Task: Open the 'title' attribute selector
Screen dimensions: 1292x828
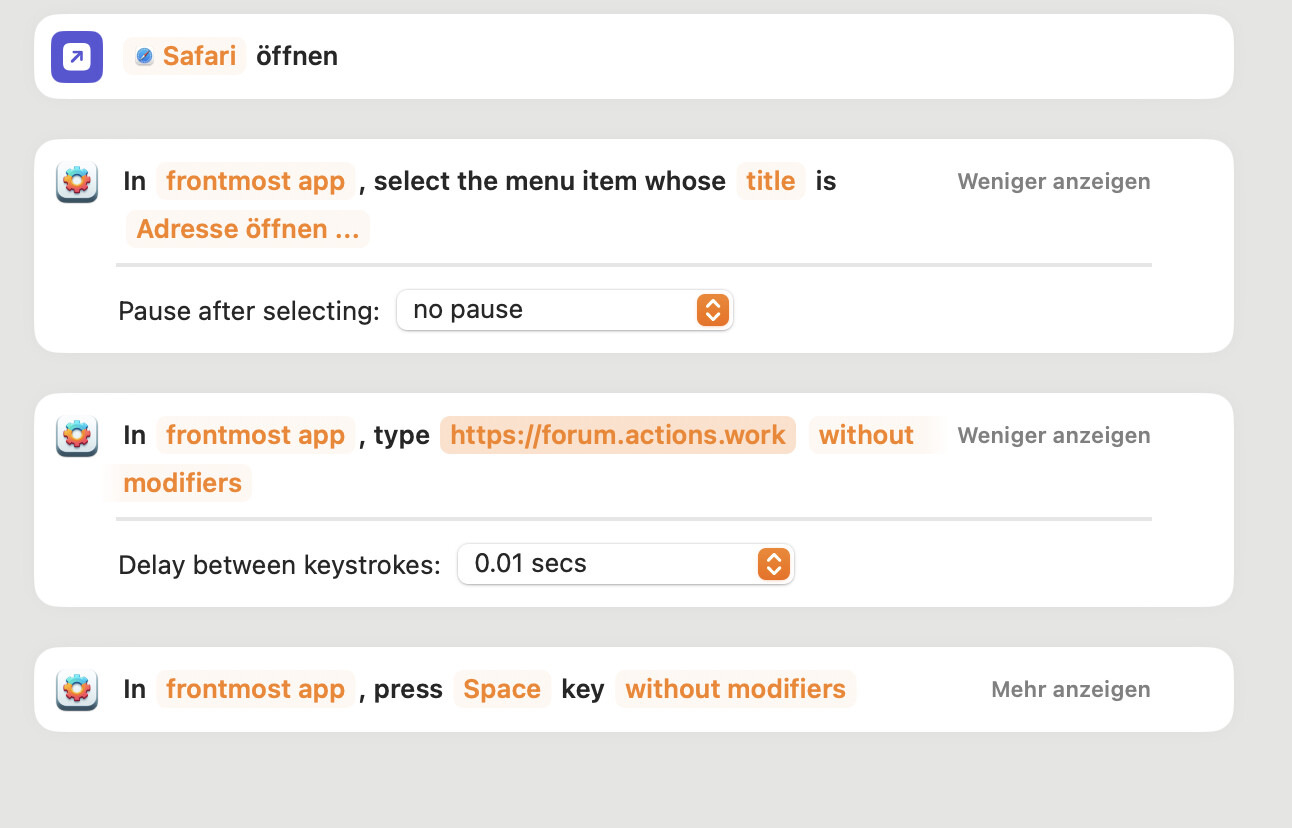Action: tap(770, 181)
